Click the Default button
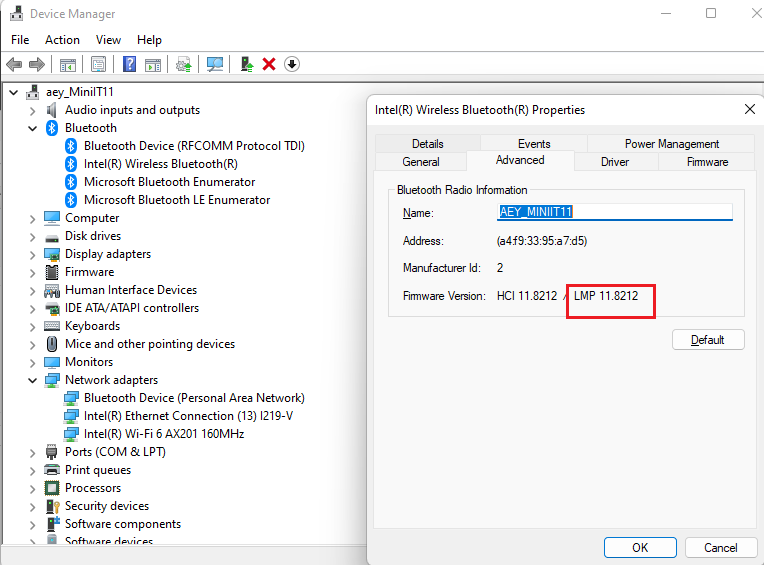766x565 pixels. pos(708,339)
